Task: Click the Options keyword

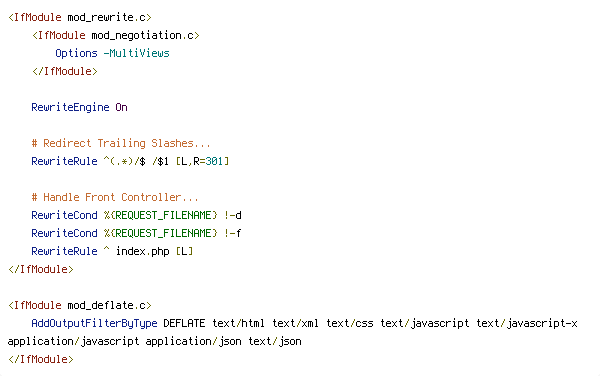Action: pos(76,53)
